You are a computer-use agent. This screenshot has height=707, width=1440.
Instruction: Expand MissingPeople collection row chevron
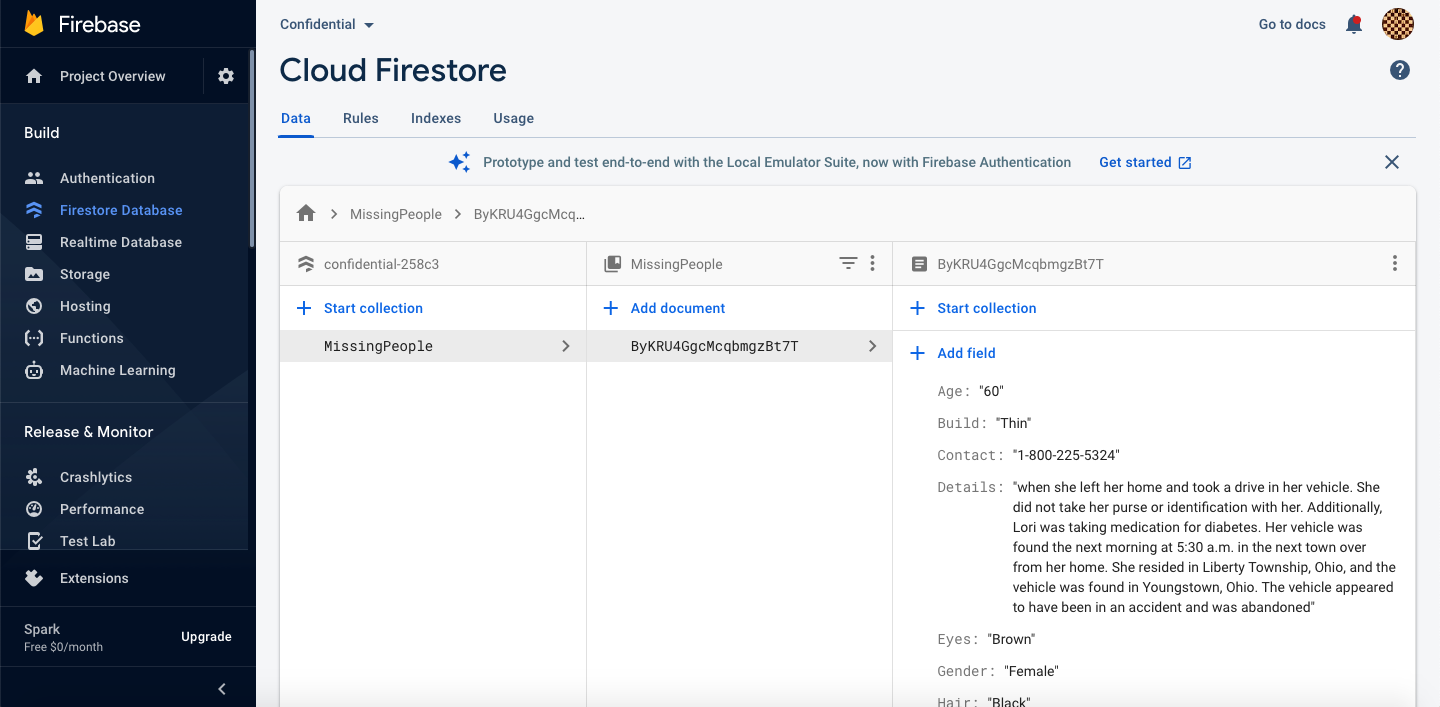pyautogui.click(x=566, y=346)
